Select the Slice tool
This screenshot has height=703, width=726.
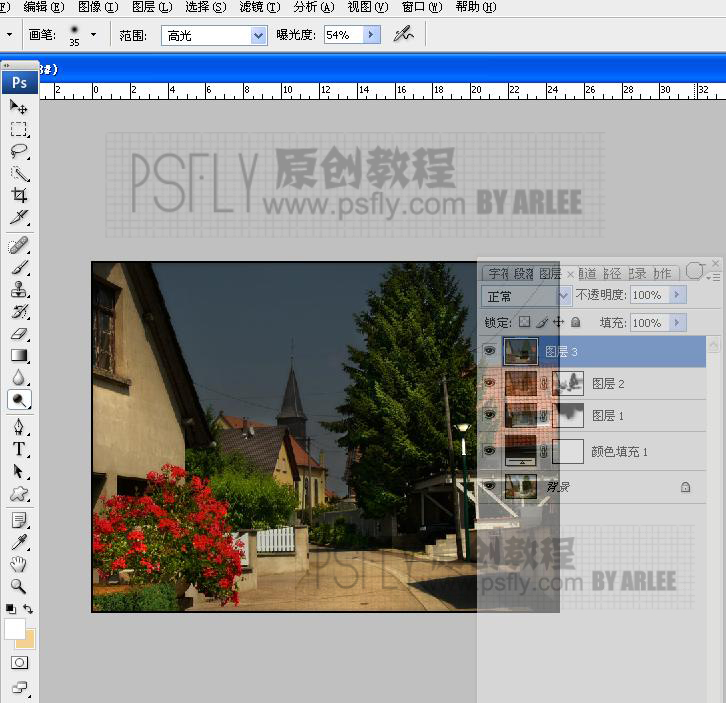pos(19,217)
